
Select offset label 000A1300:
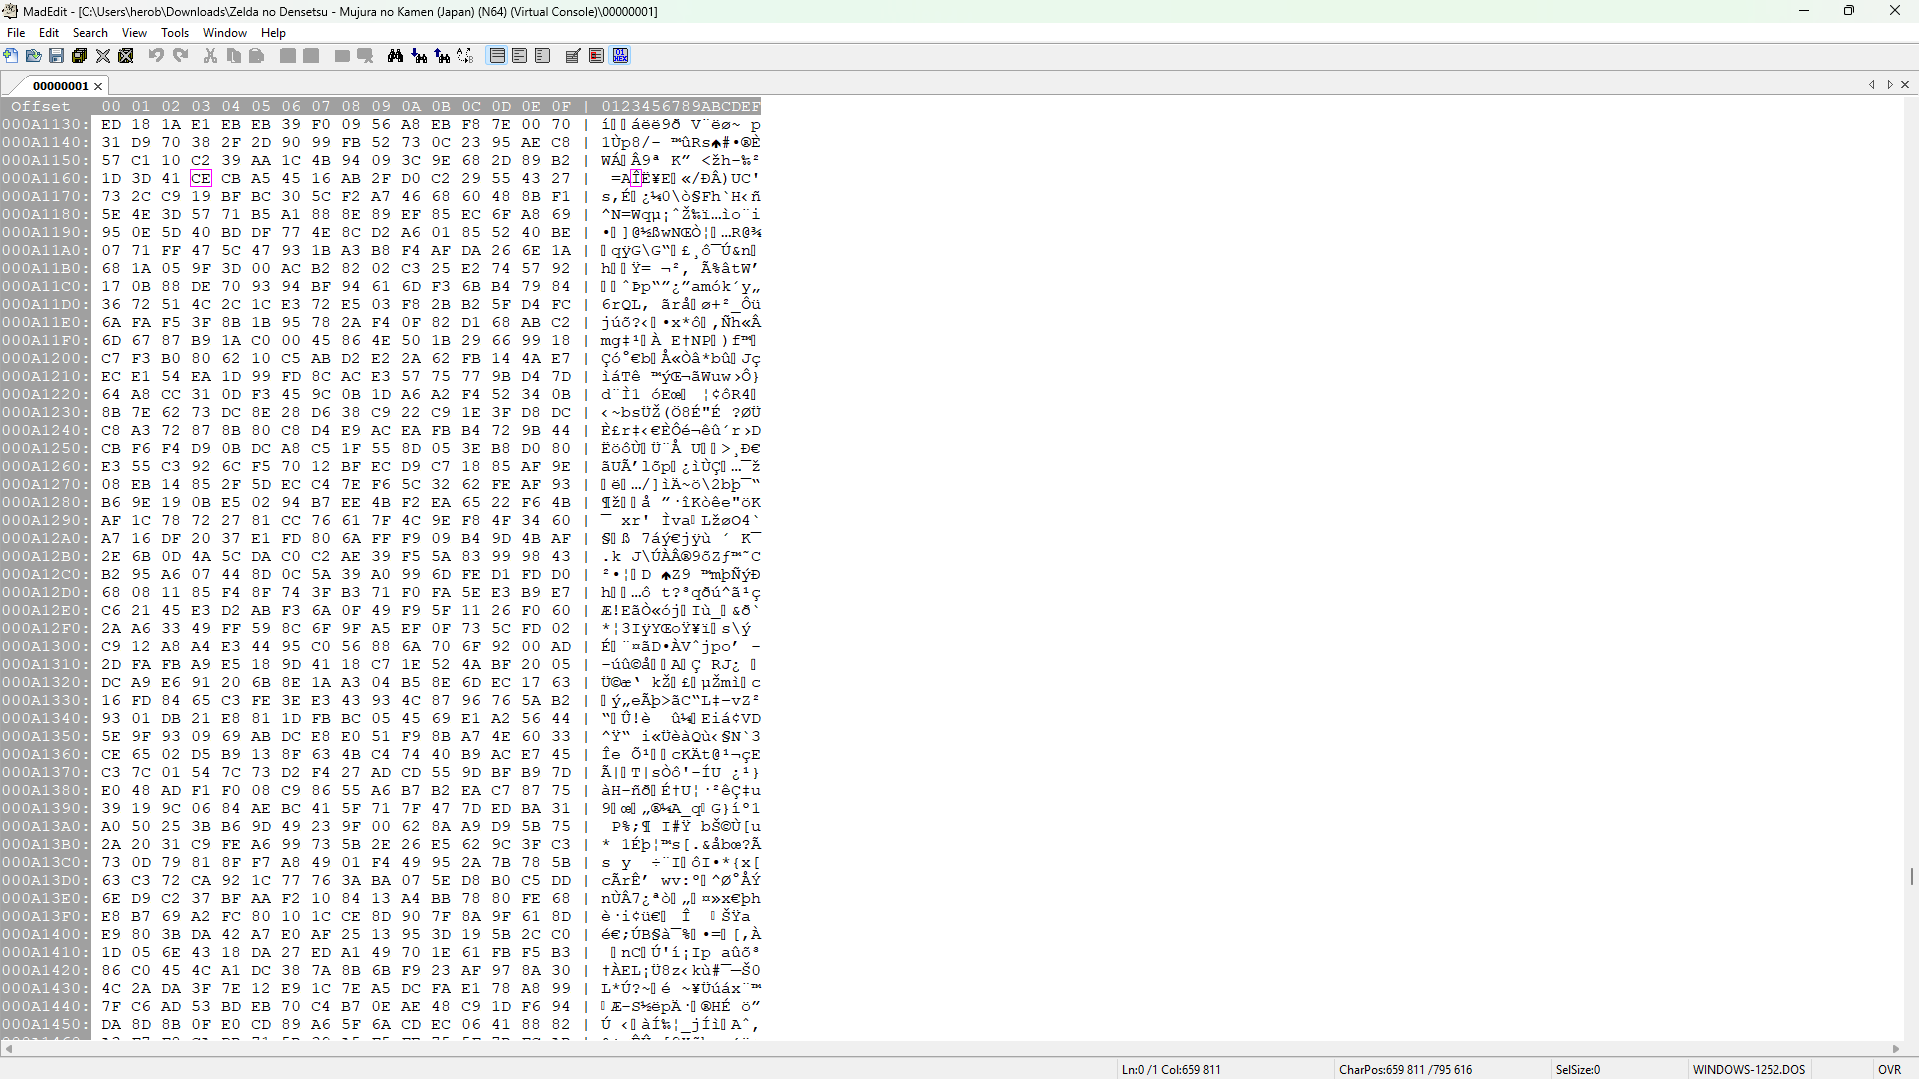46,647
